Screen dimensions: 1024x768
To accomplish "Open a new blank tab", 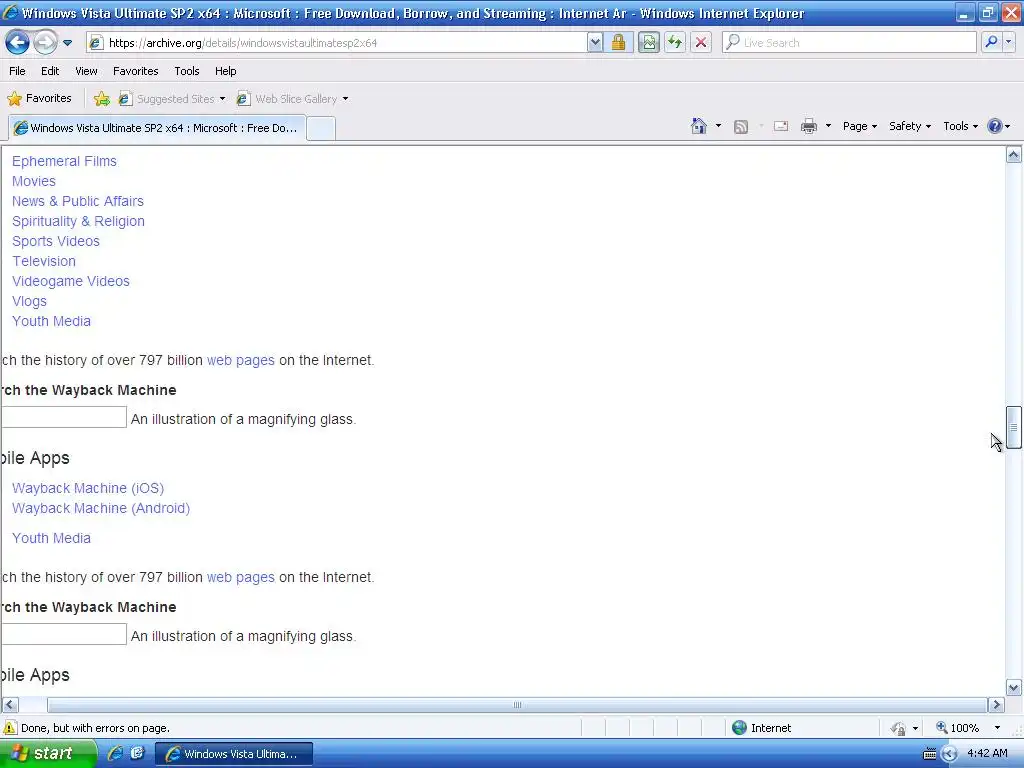I will click(x=321, y=129).
